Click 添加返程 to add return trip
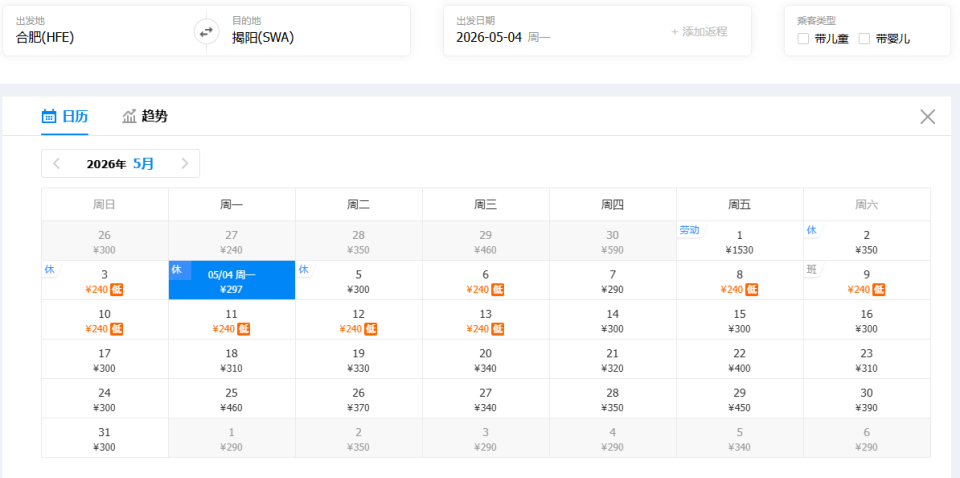This screenshot has width=960, height=478. click(699, 32)
